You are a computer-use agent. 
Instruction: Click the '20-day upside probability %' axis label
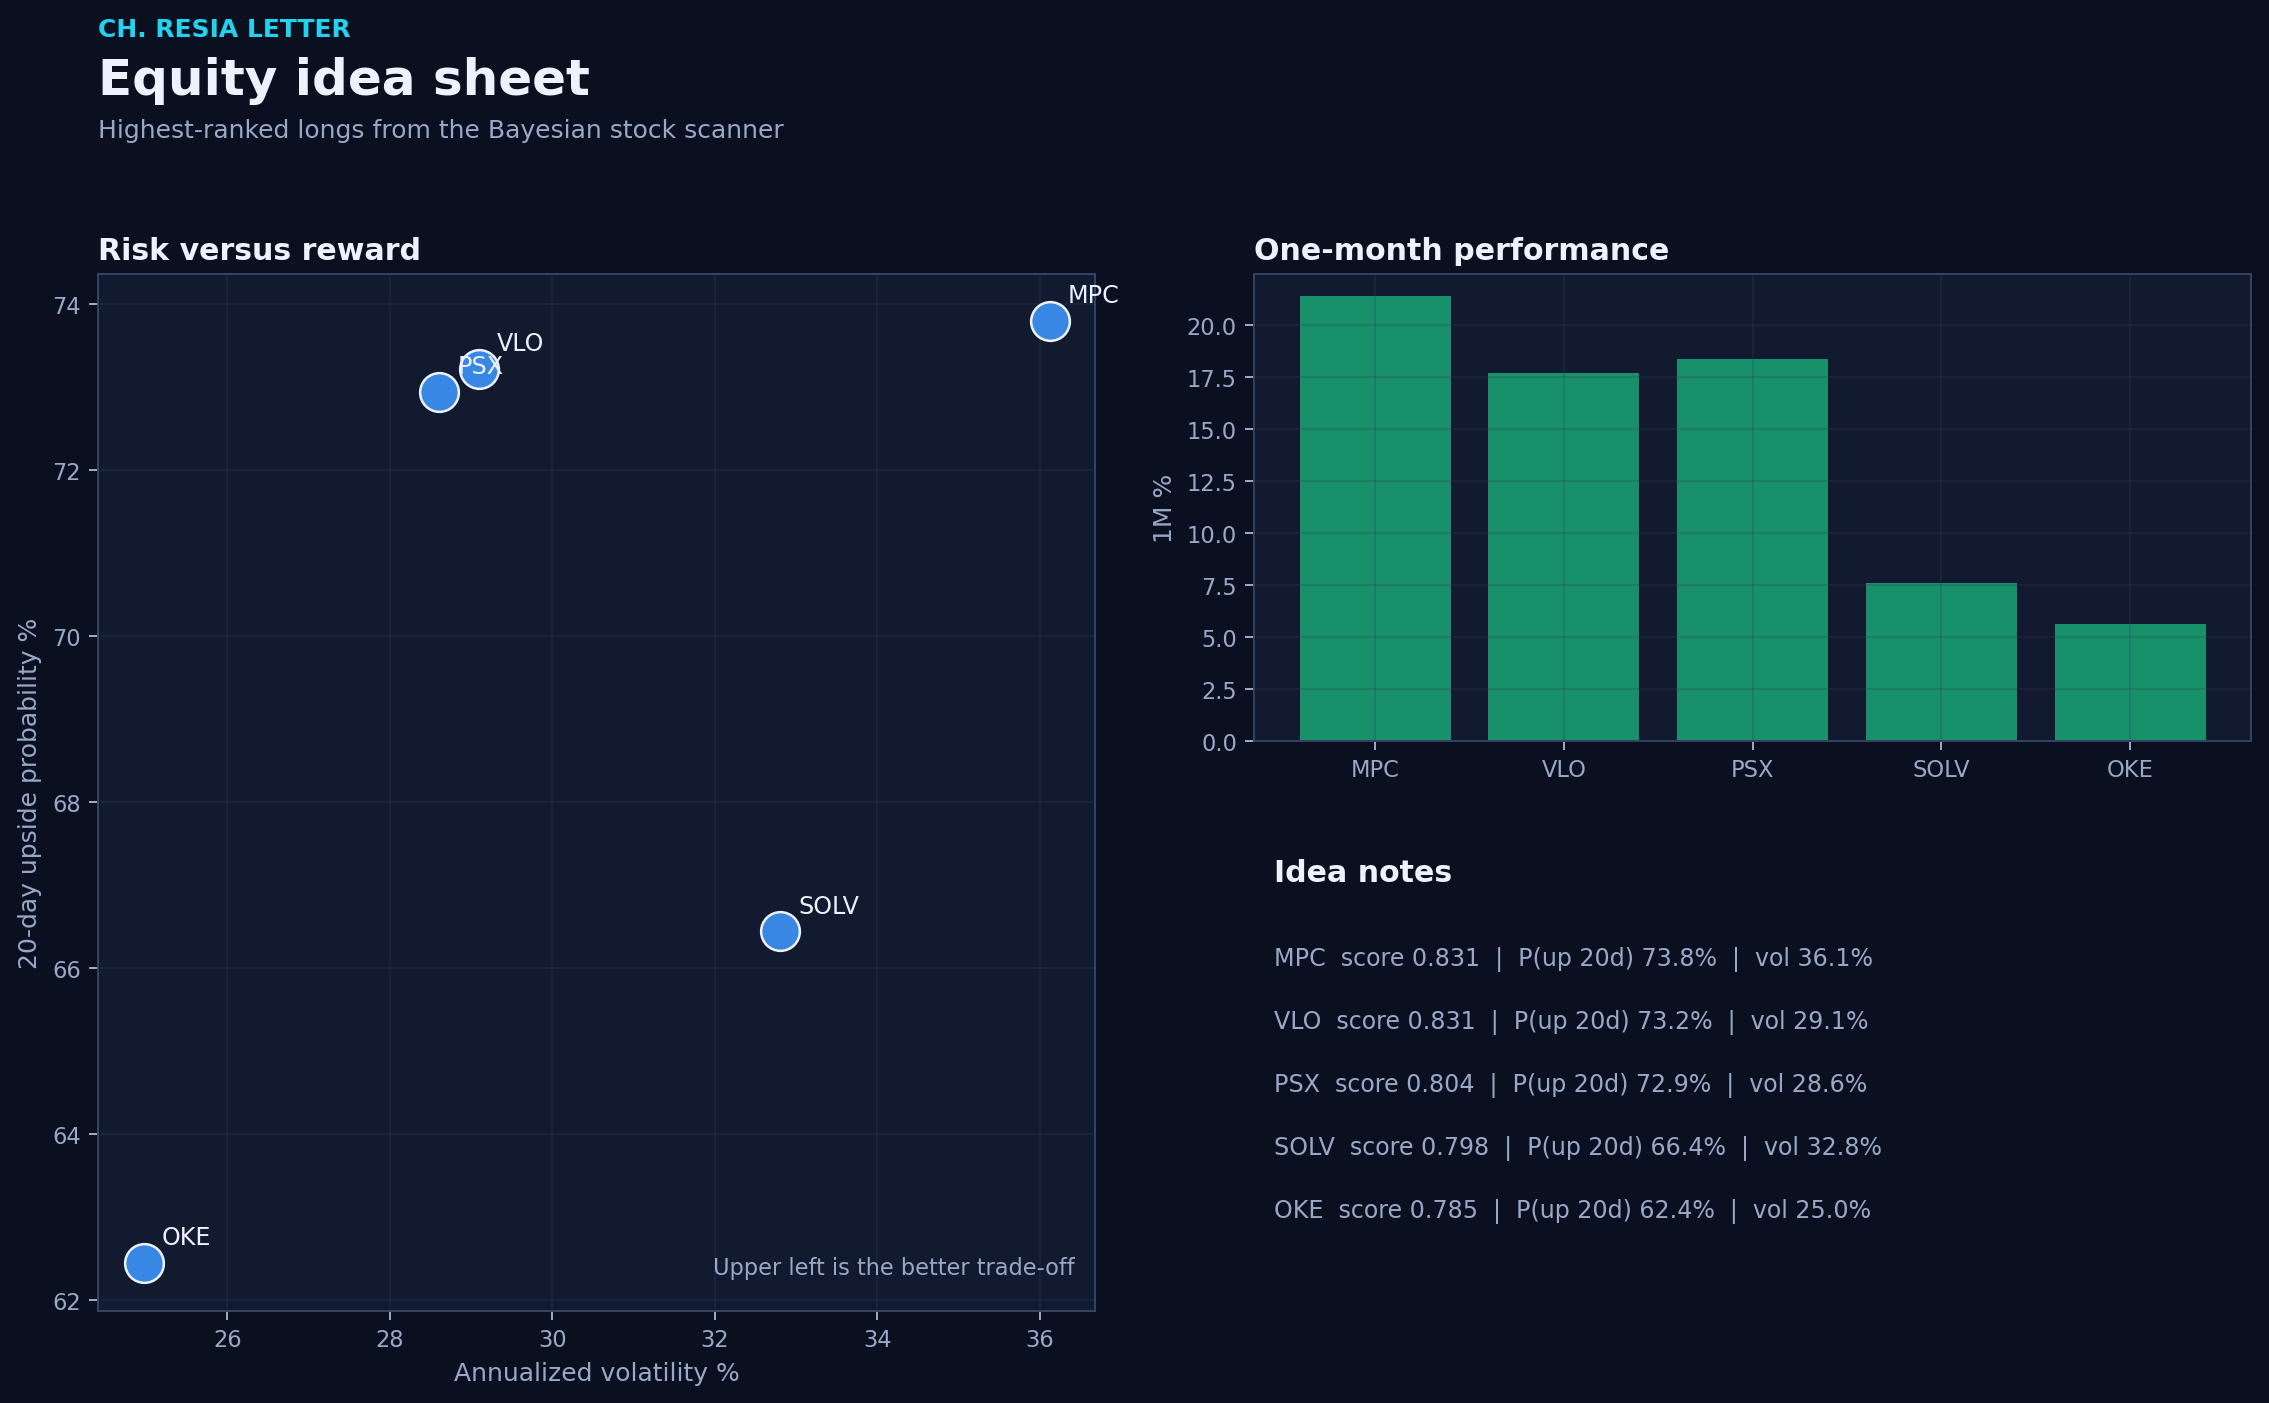(28, 794)
